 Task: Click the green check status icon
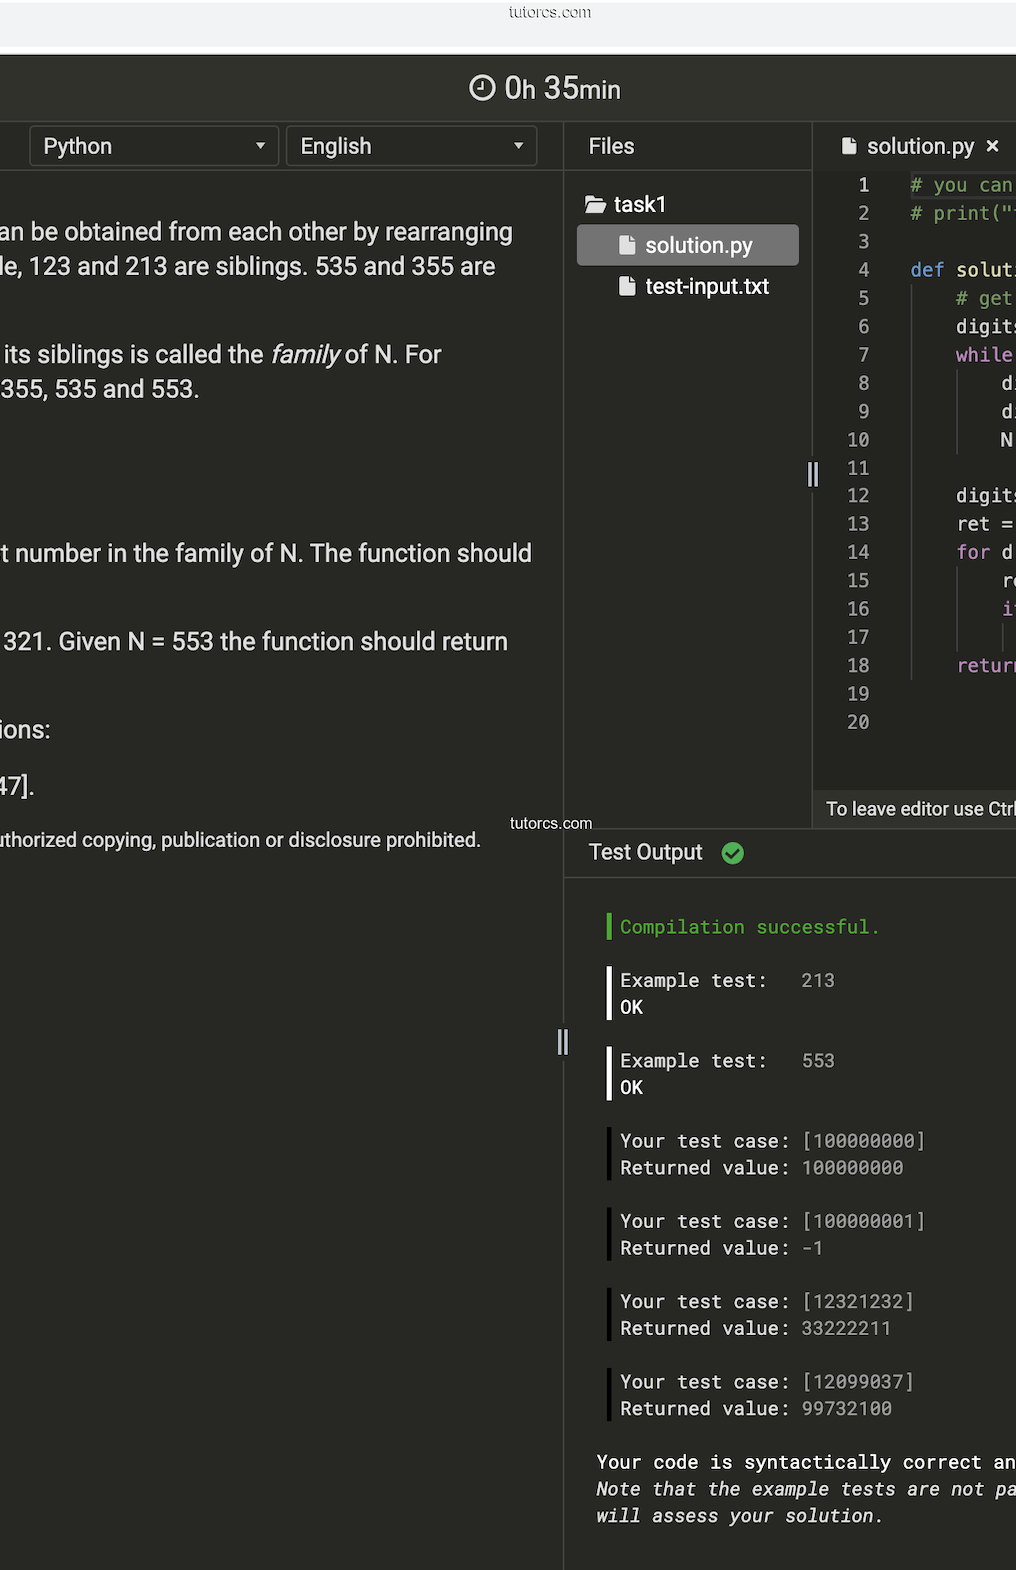(x=733, y=853)
